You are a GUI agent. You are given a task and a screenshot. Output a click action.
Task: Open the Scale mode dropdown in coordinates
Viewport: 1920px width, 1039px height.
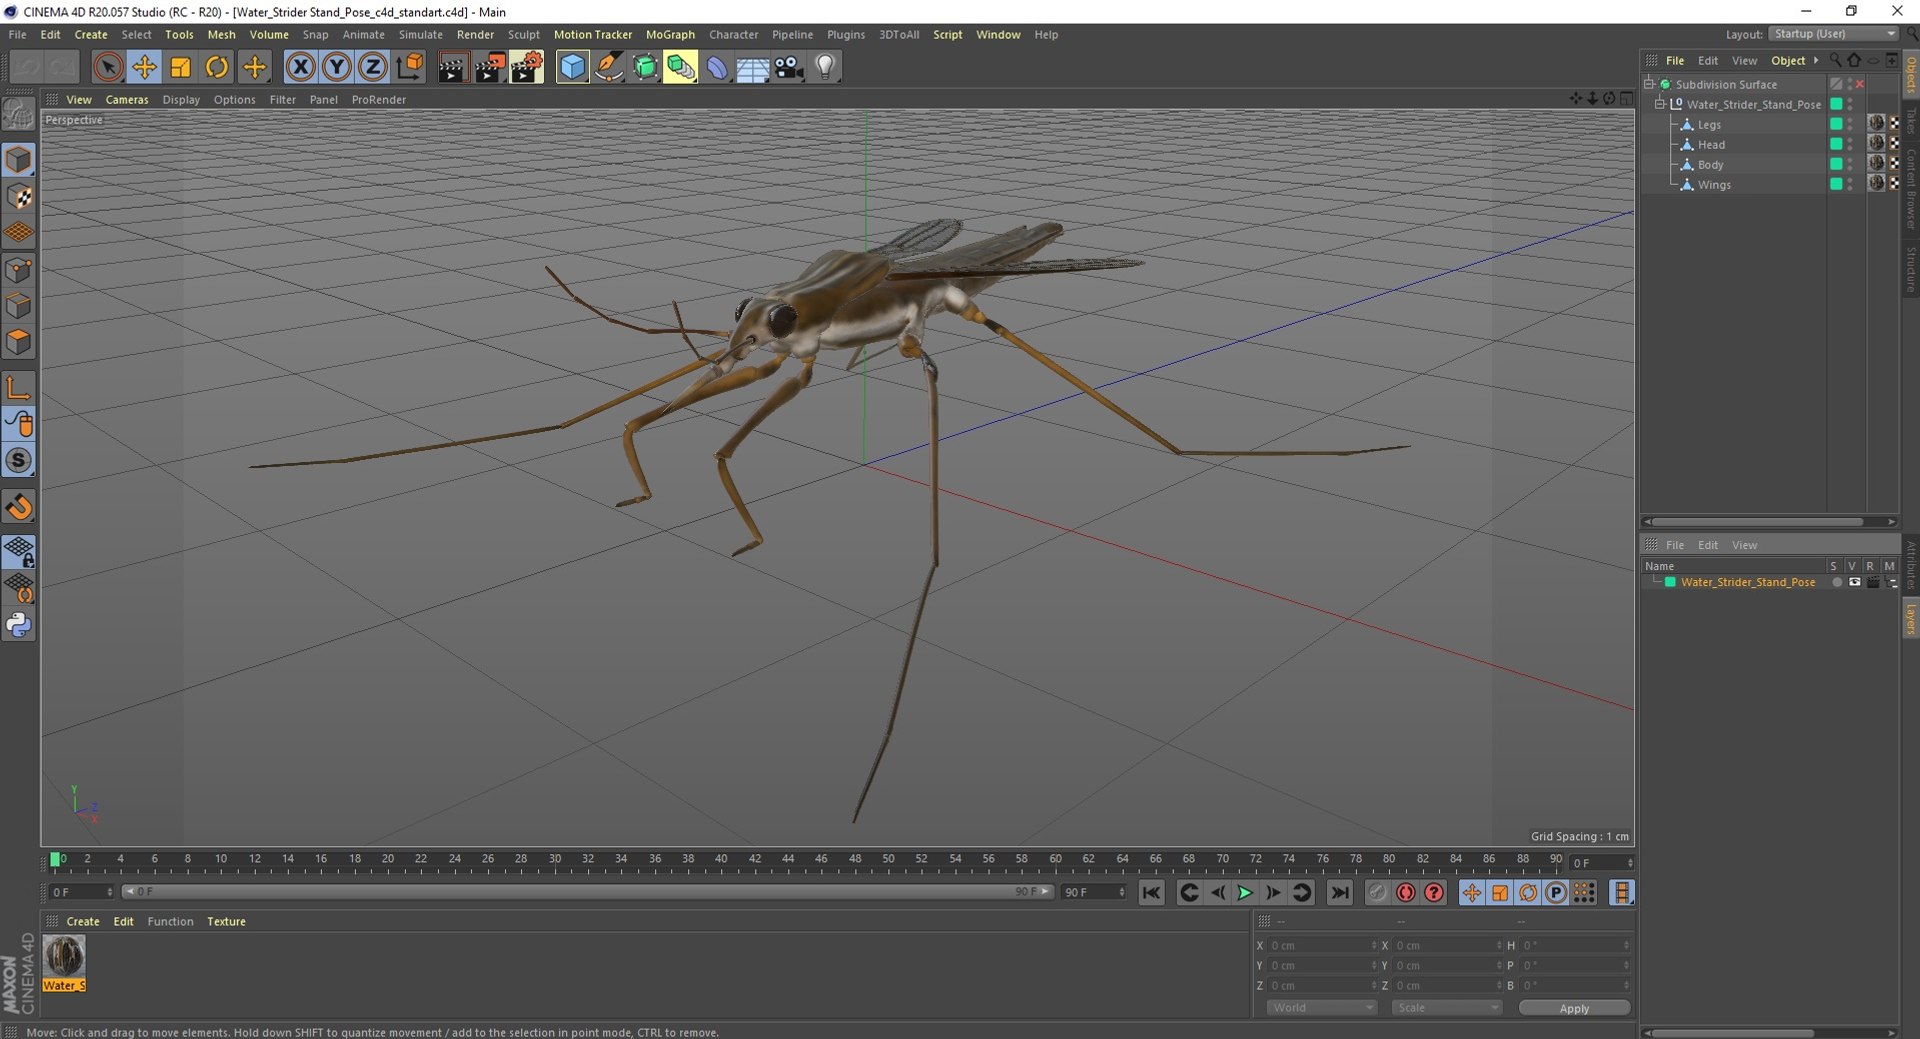(x=1447, y=1008)
